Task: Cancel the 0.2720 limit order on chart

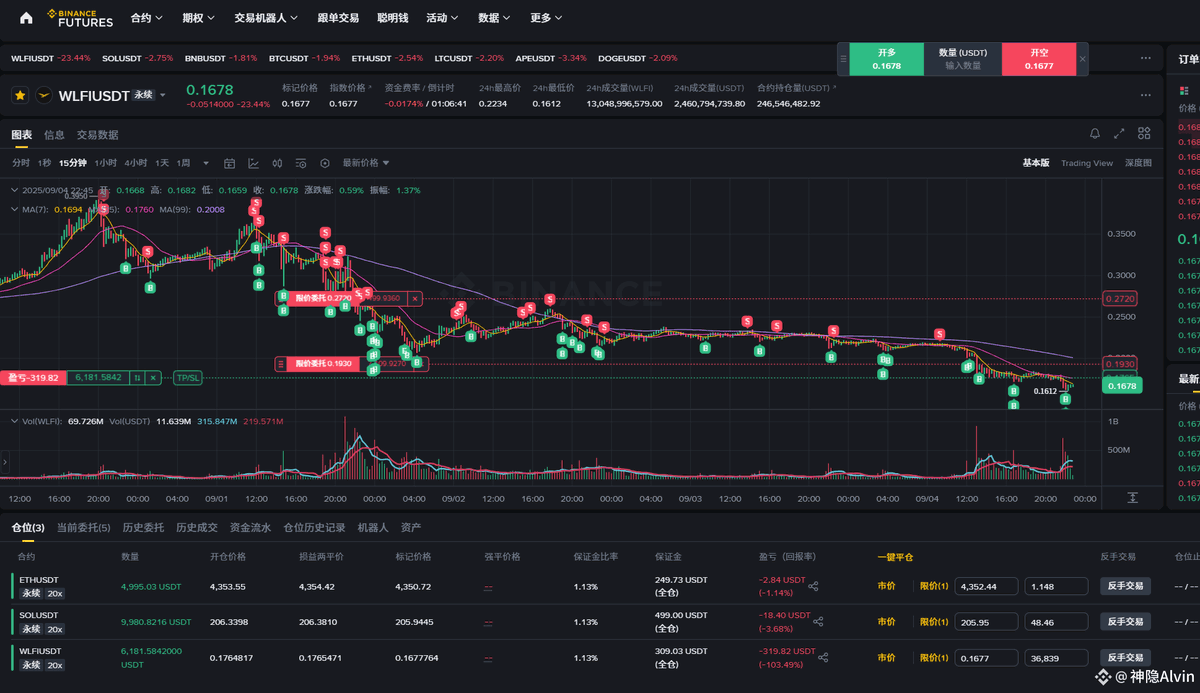Action: pos(415,298)
